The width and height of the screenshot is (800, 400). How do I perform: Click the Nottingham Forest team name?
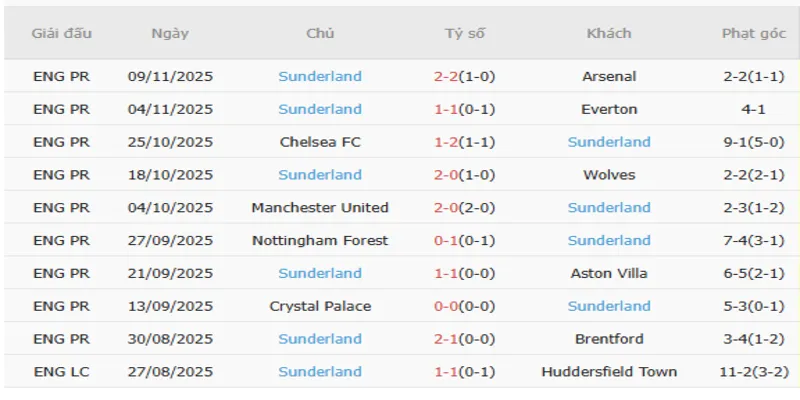coord(320,241)
